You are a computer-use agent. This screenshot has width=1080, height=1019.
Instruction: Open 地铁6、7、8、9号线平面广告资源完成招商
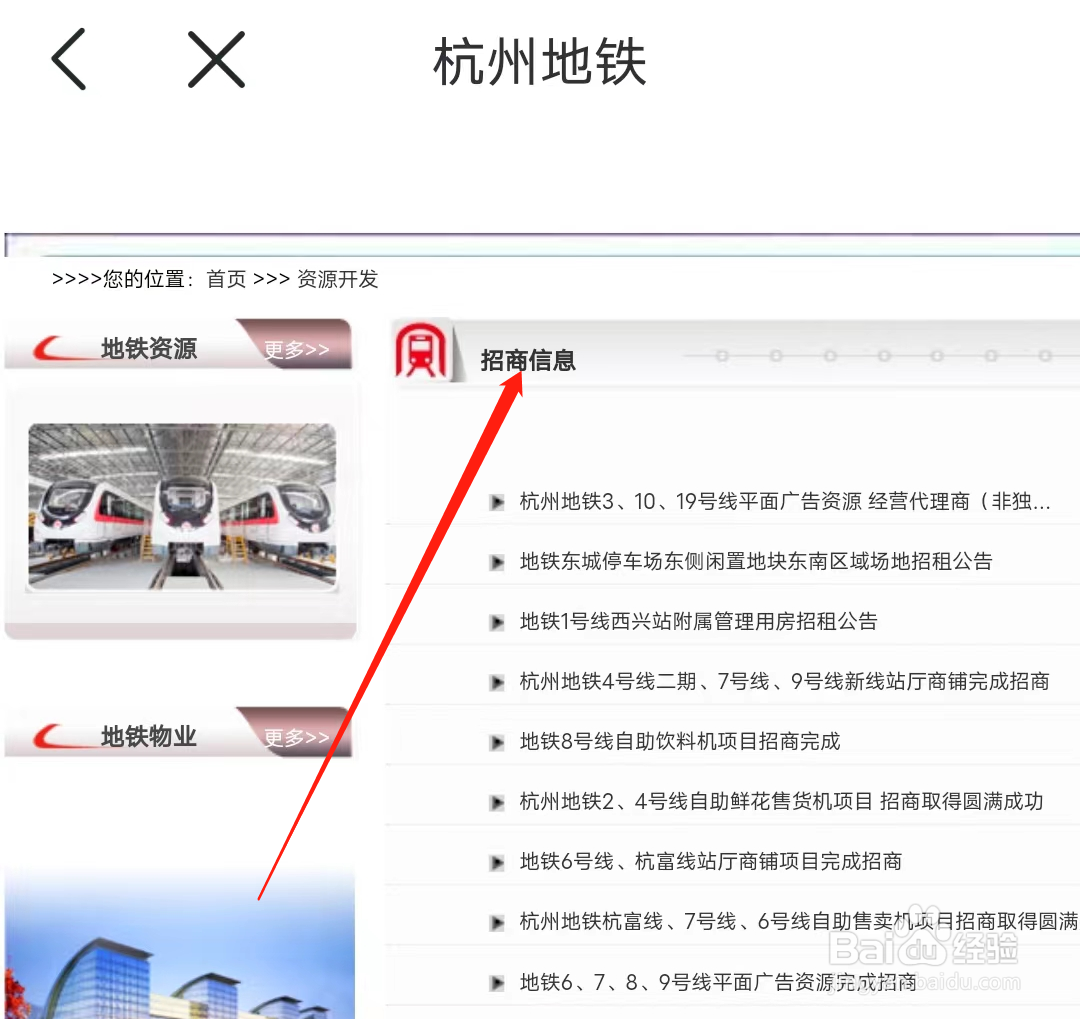[x=718, y=981]
